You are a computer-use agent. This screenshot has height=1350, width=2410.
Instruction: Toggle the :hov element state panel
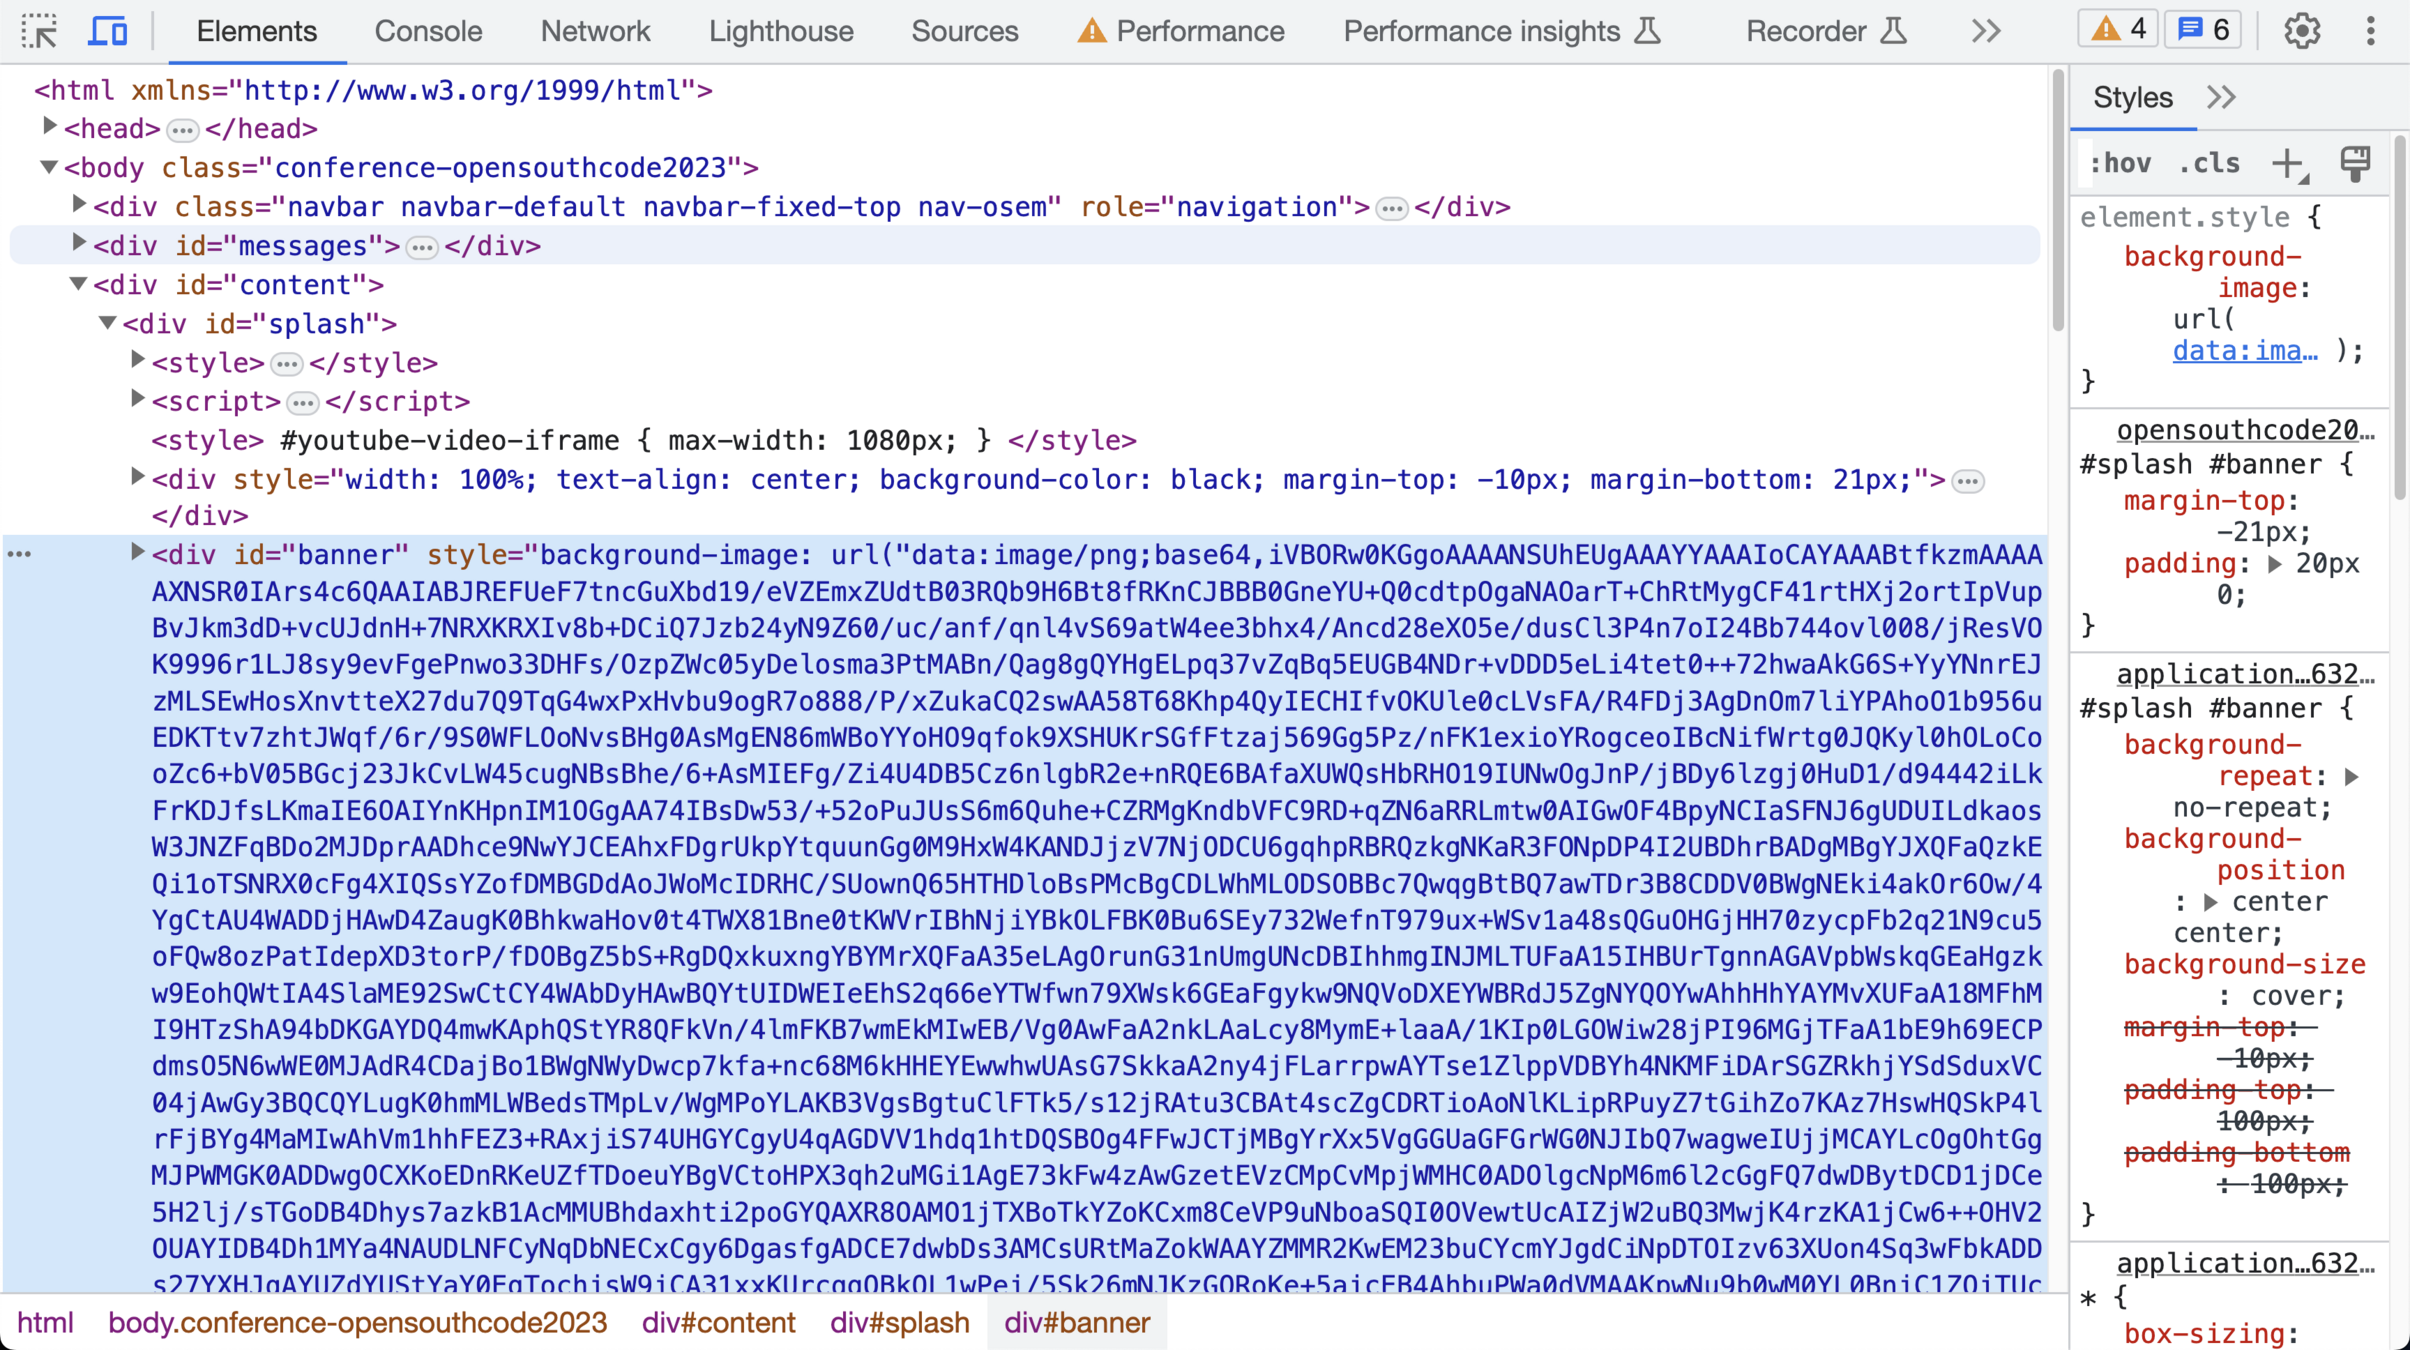(2121, 164)
